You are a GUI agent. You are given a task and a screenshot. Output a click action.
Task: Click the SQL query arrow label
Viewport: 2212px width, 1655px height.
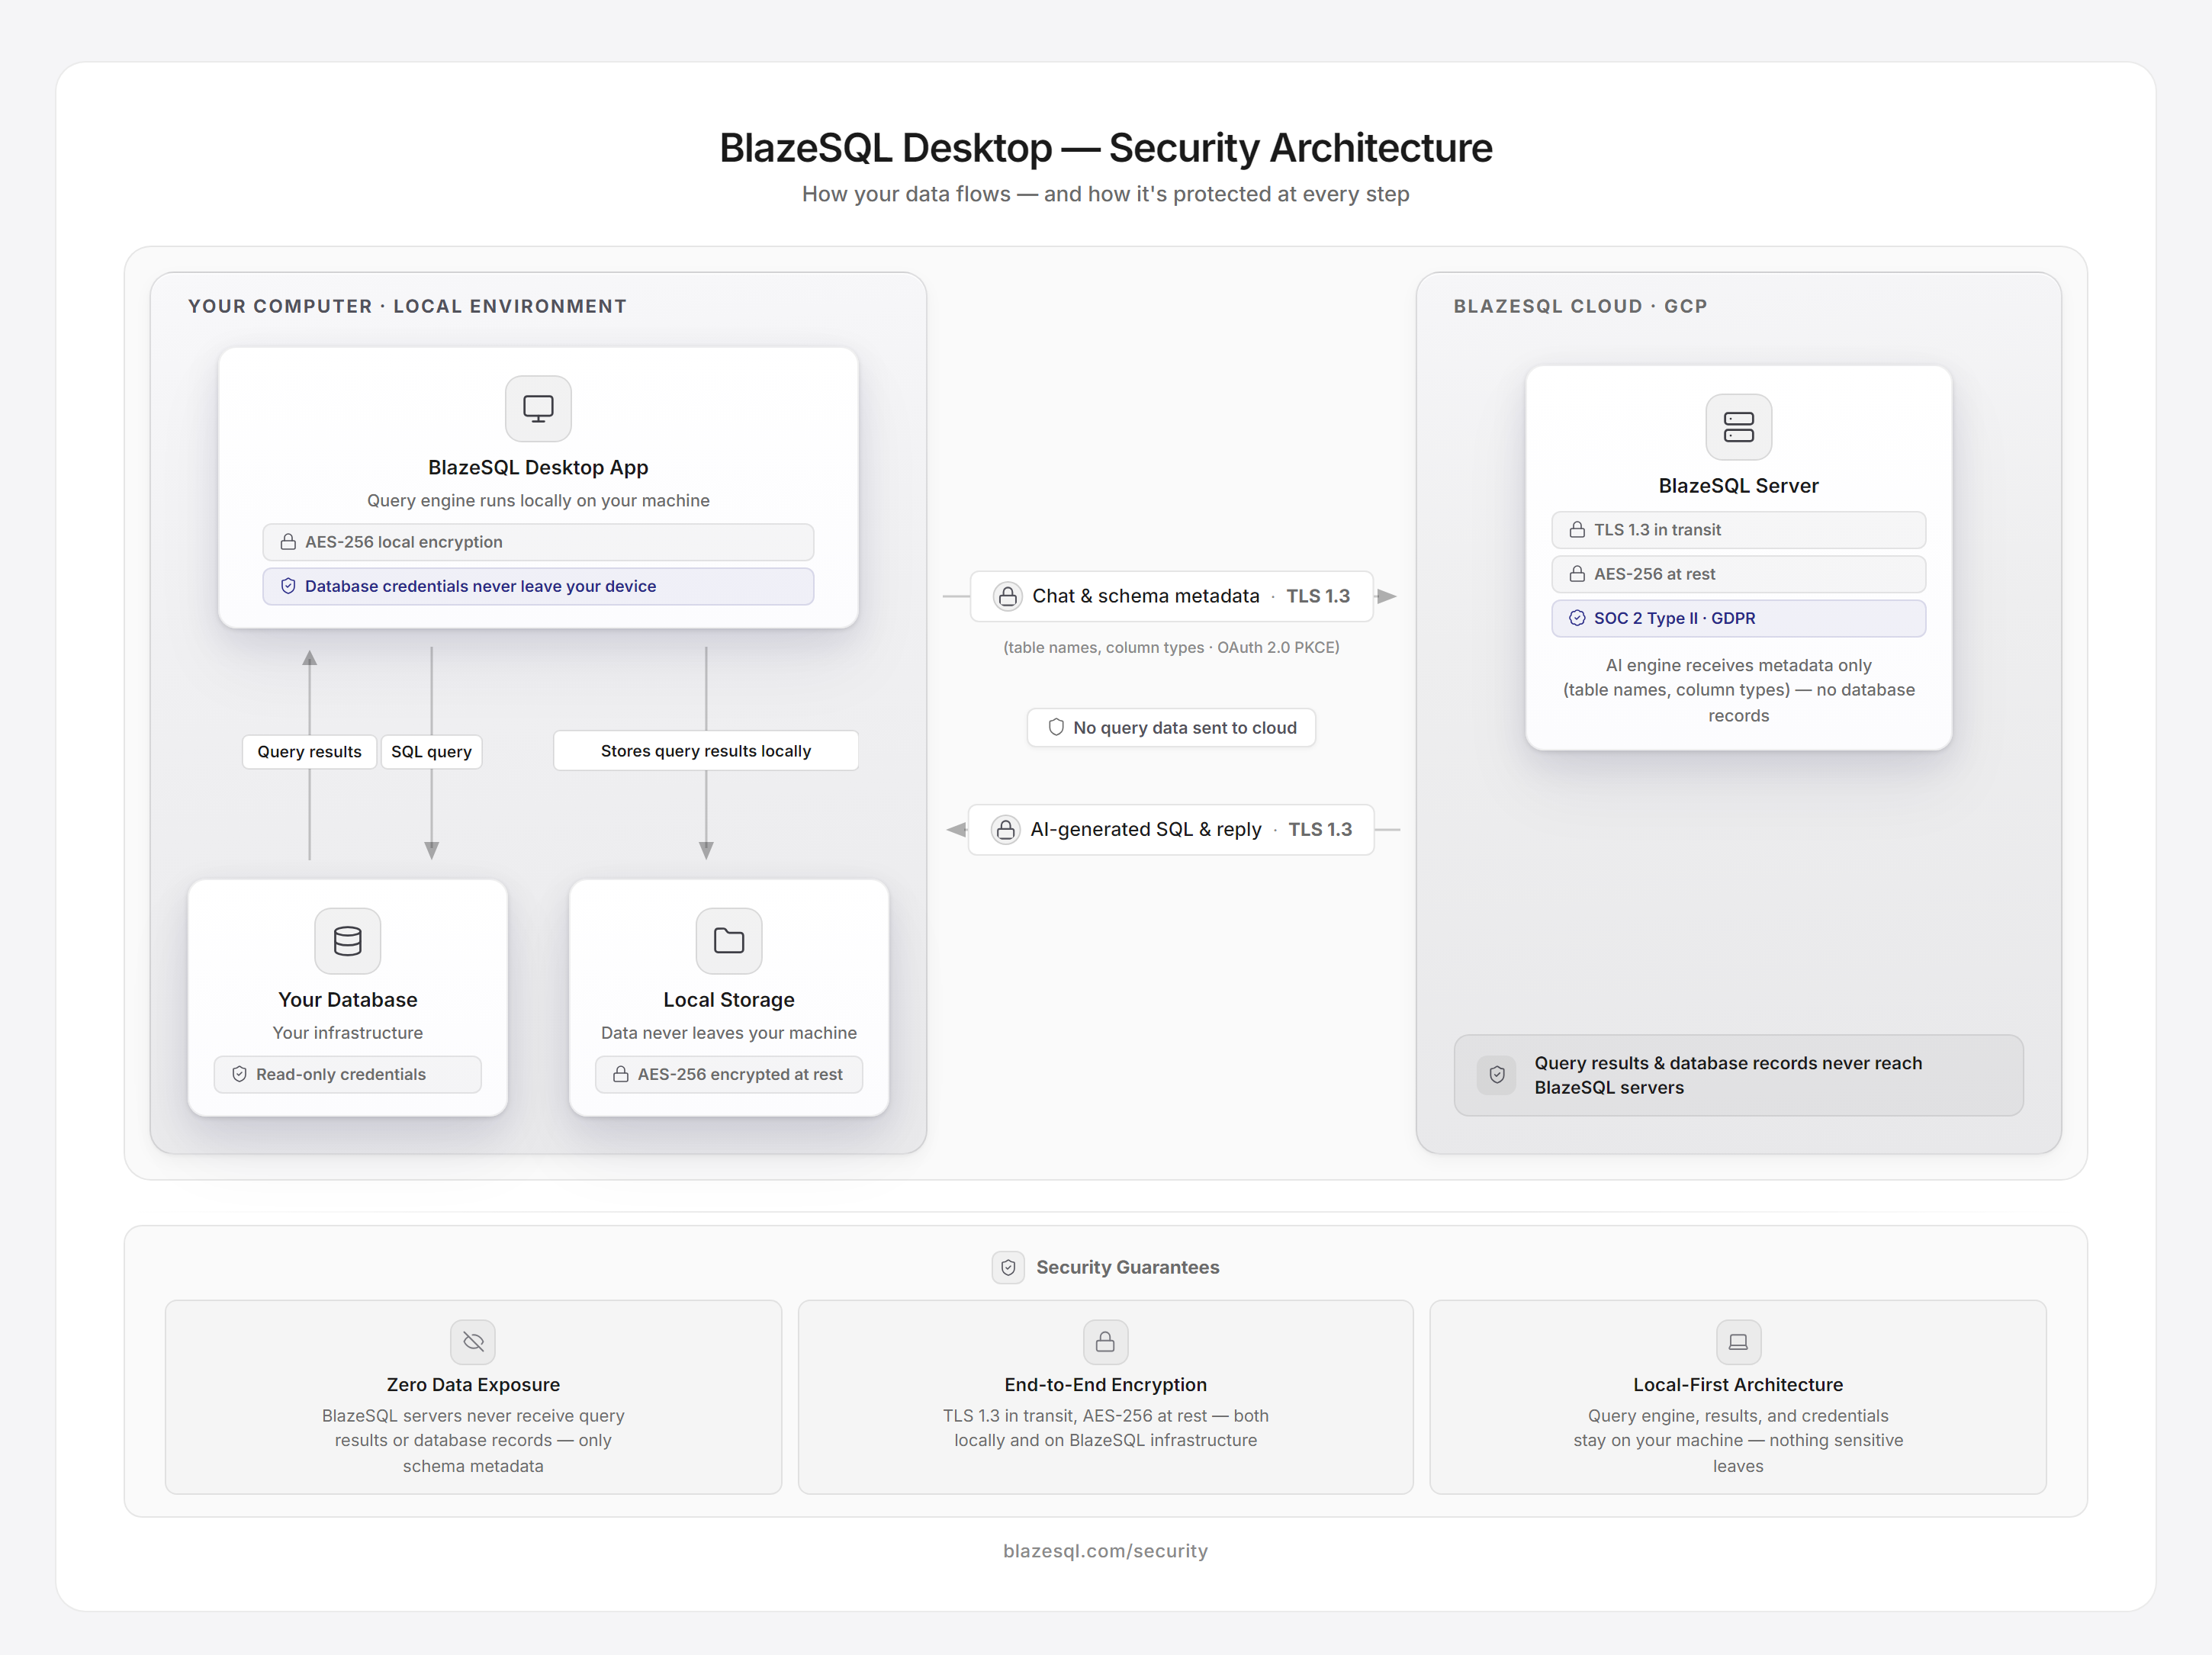(x=431, y=751)
